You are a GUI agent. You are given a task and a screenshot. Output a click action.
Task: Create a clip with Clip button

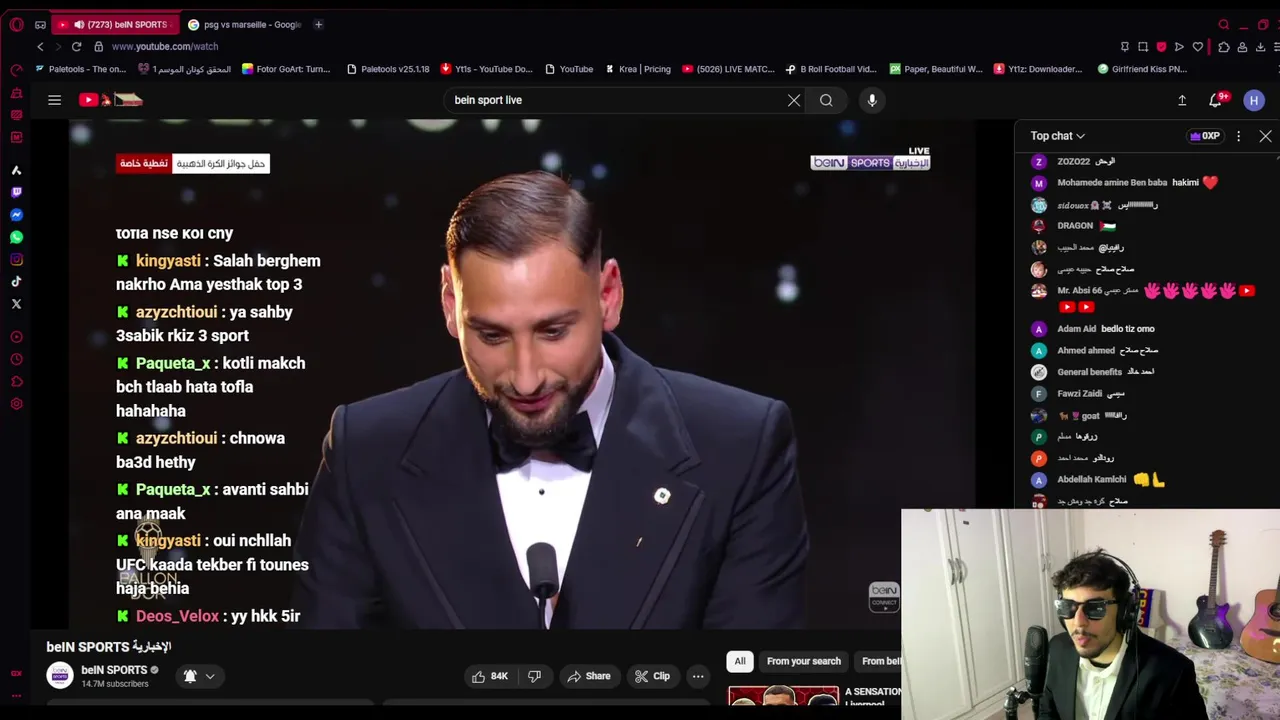652,676
